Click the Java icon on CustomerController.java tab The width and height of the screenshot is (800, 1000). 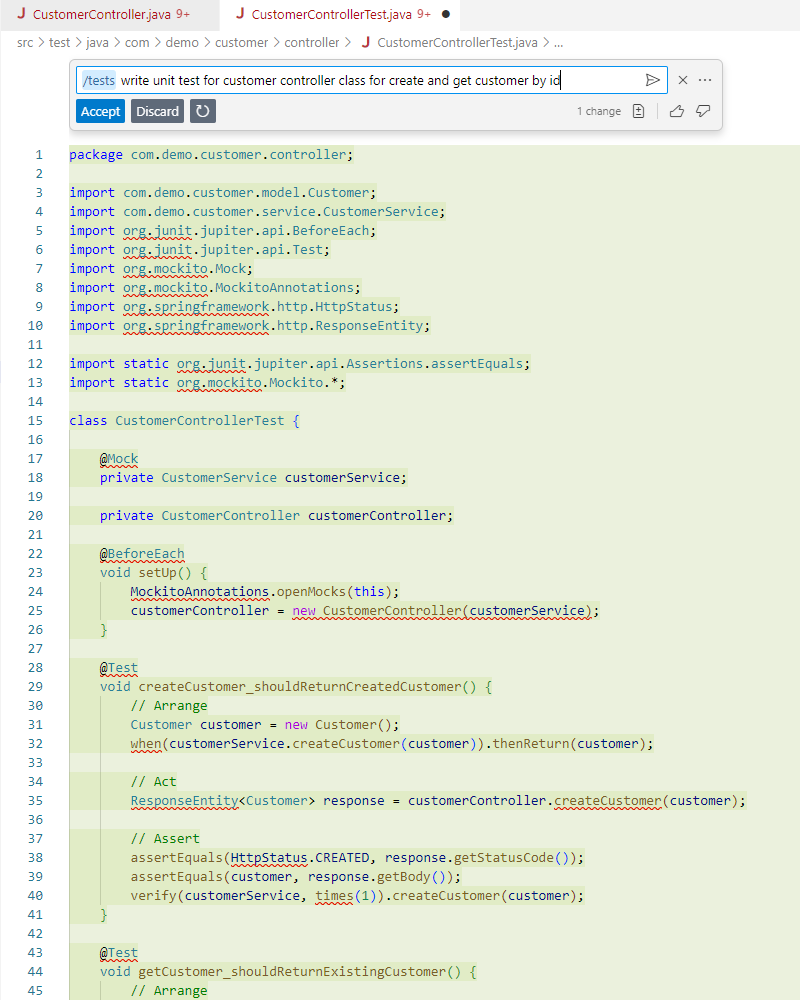click(21, 13)
